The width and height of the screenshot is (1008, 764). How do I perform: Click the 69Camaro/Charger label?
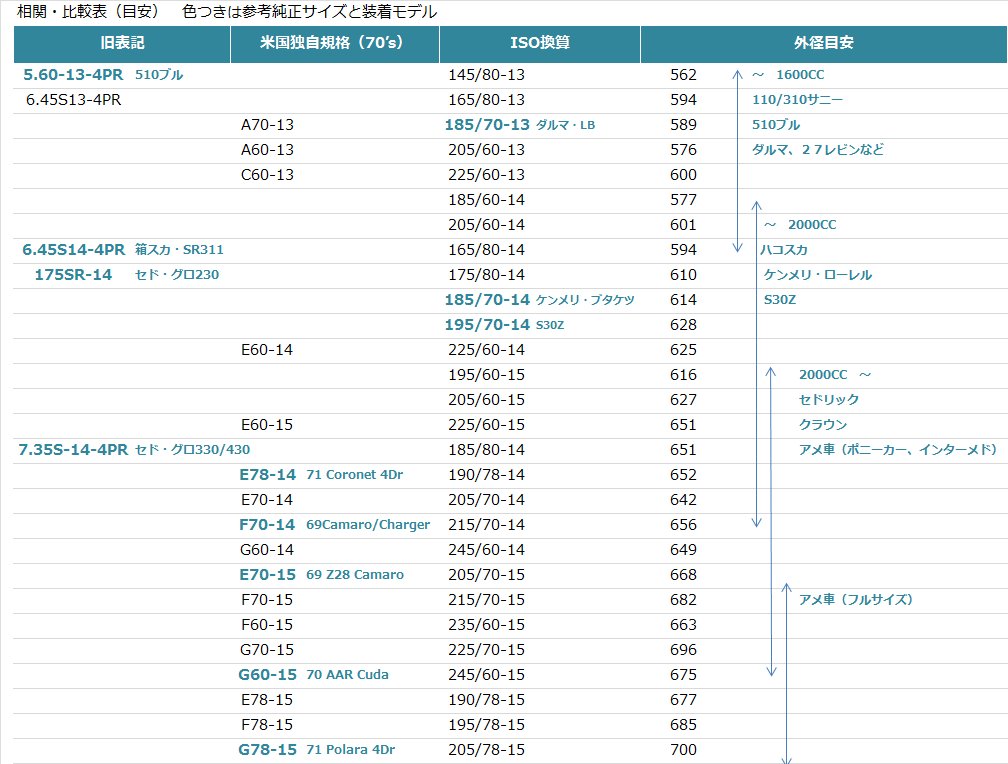point(368,525)
